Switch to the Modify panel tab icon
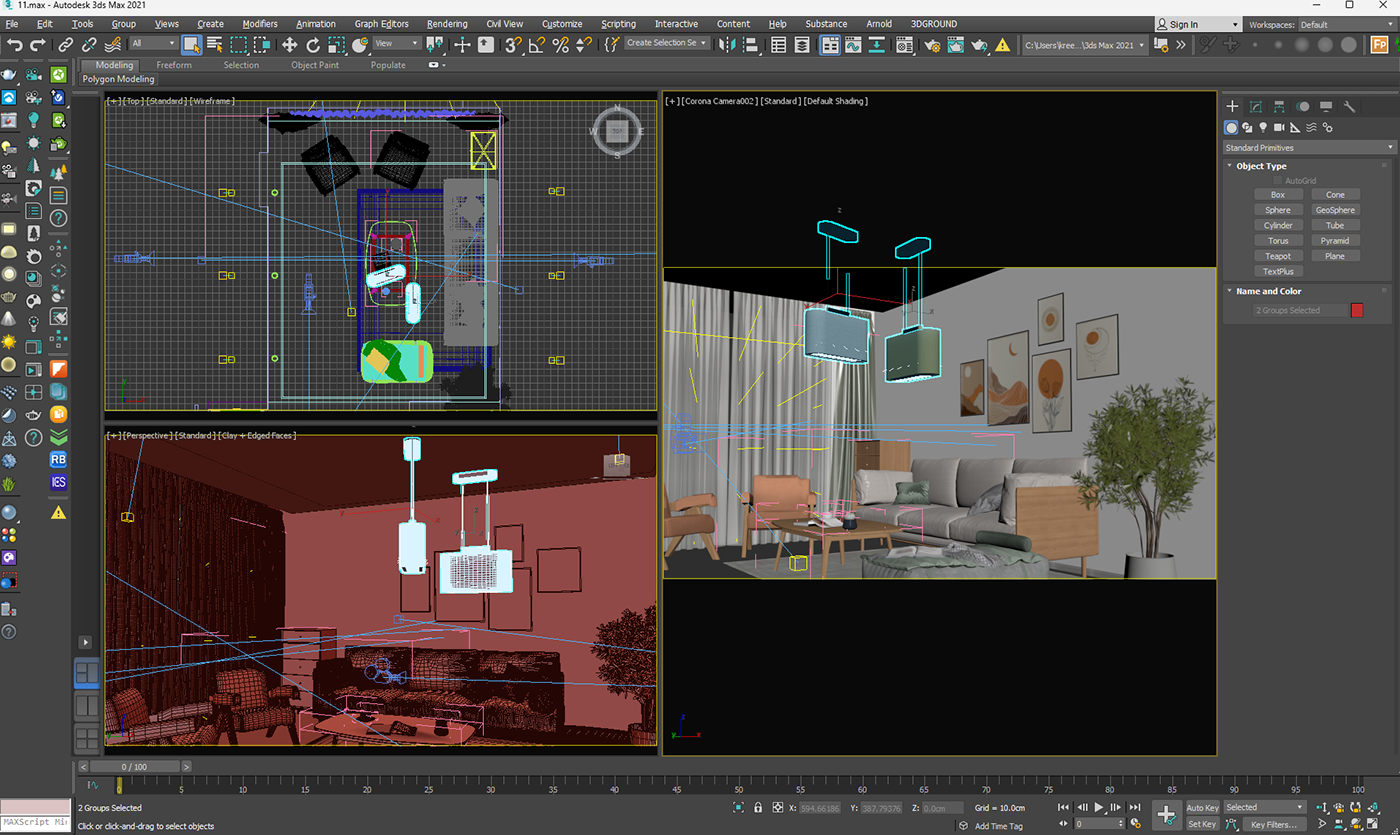The width and height of the screenshot is (1400, 835). tap(1256, 106)
